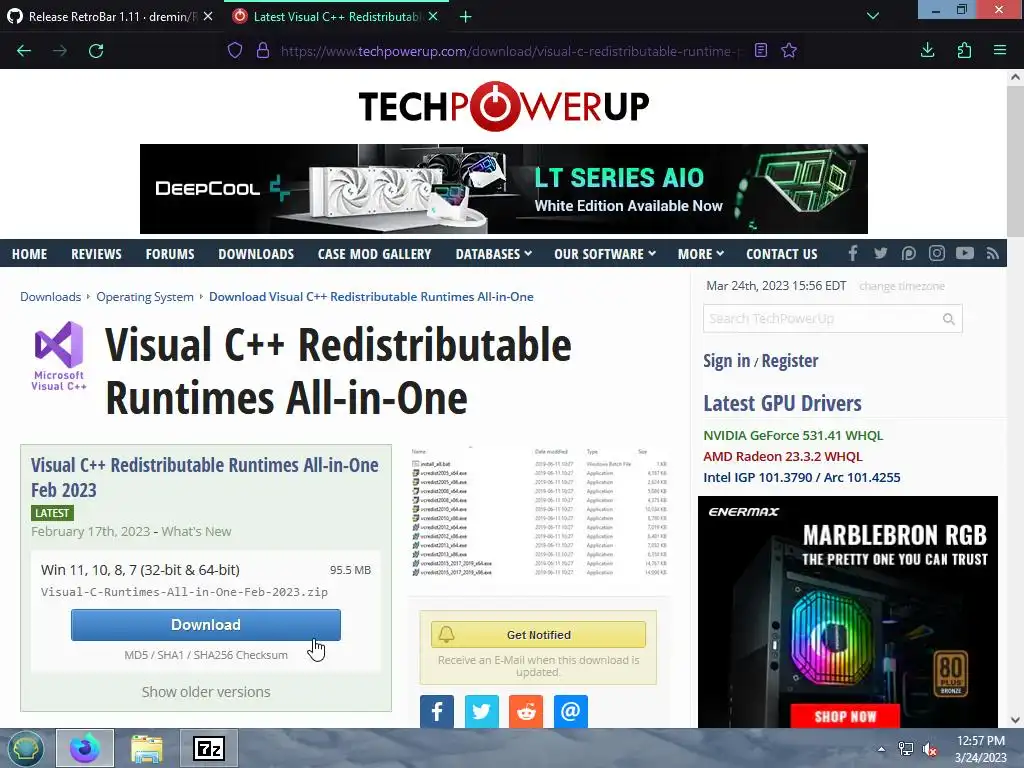Click the DeepCool LT Series AIO banner
1024x768 pixels.
(504, 189)
